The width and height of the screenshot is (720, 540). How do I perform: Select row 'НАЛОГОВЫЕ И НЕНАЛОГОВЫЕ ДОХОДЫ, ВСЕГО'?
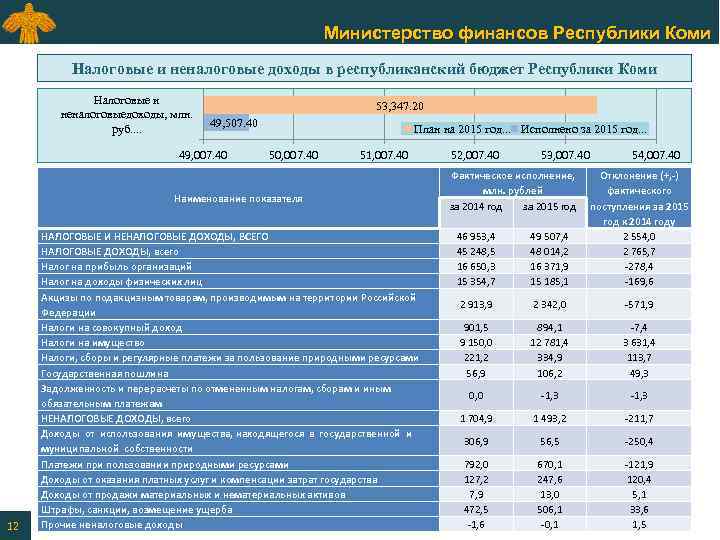point(365,236)
